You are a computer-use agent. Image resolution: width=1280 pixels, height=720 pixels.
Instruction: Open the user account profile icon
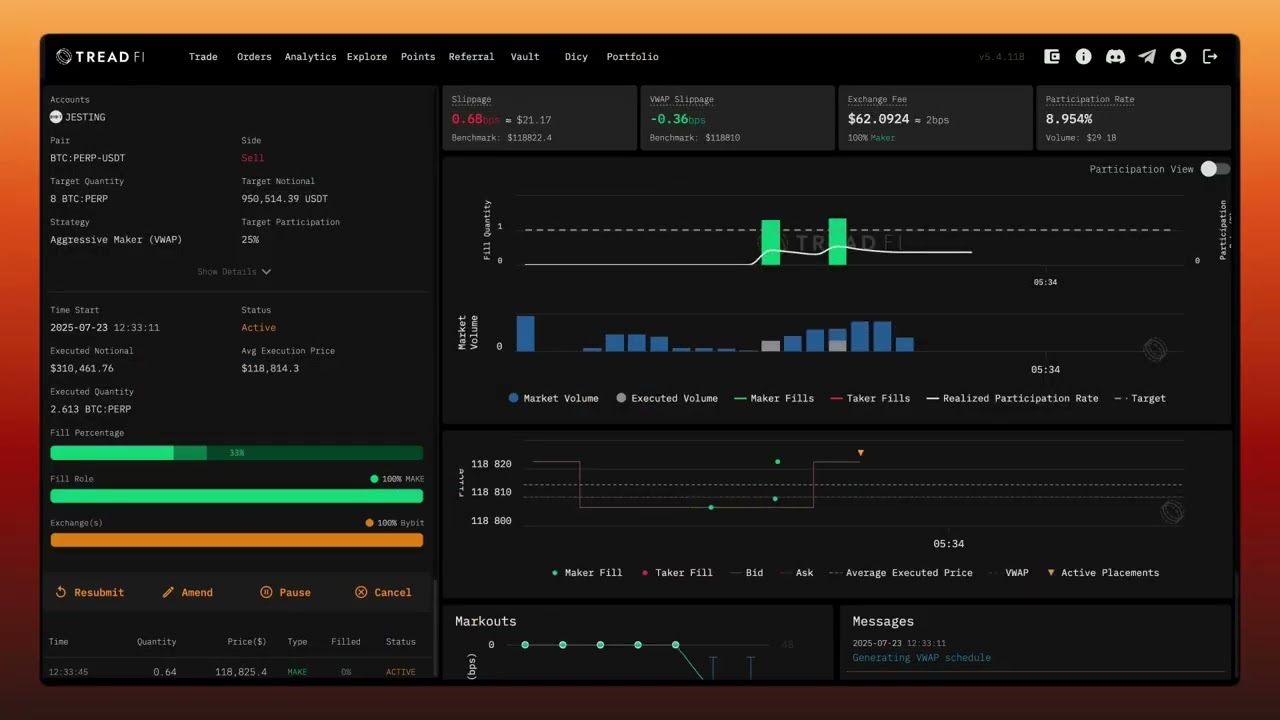click(x=1178, y=57)
